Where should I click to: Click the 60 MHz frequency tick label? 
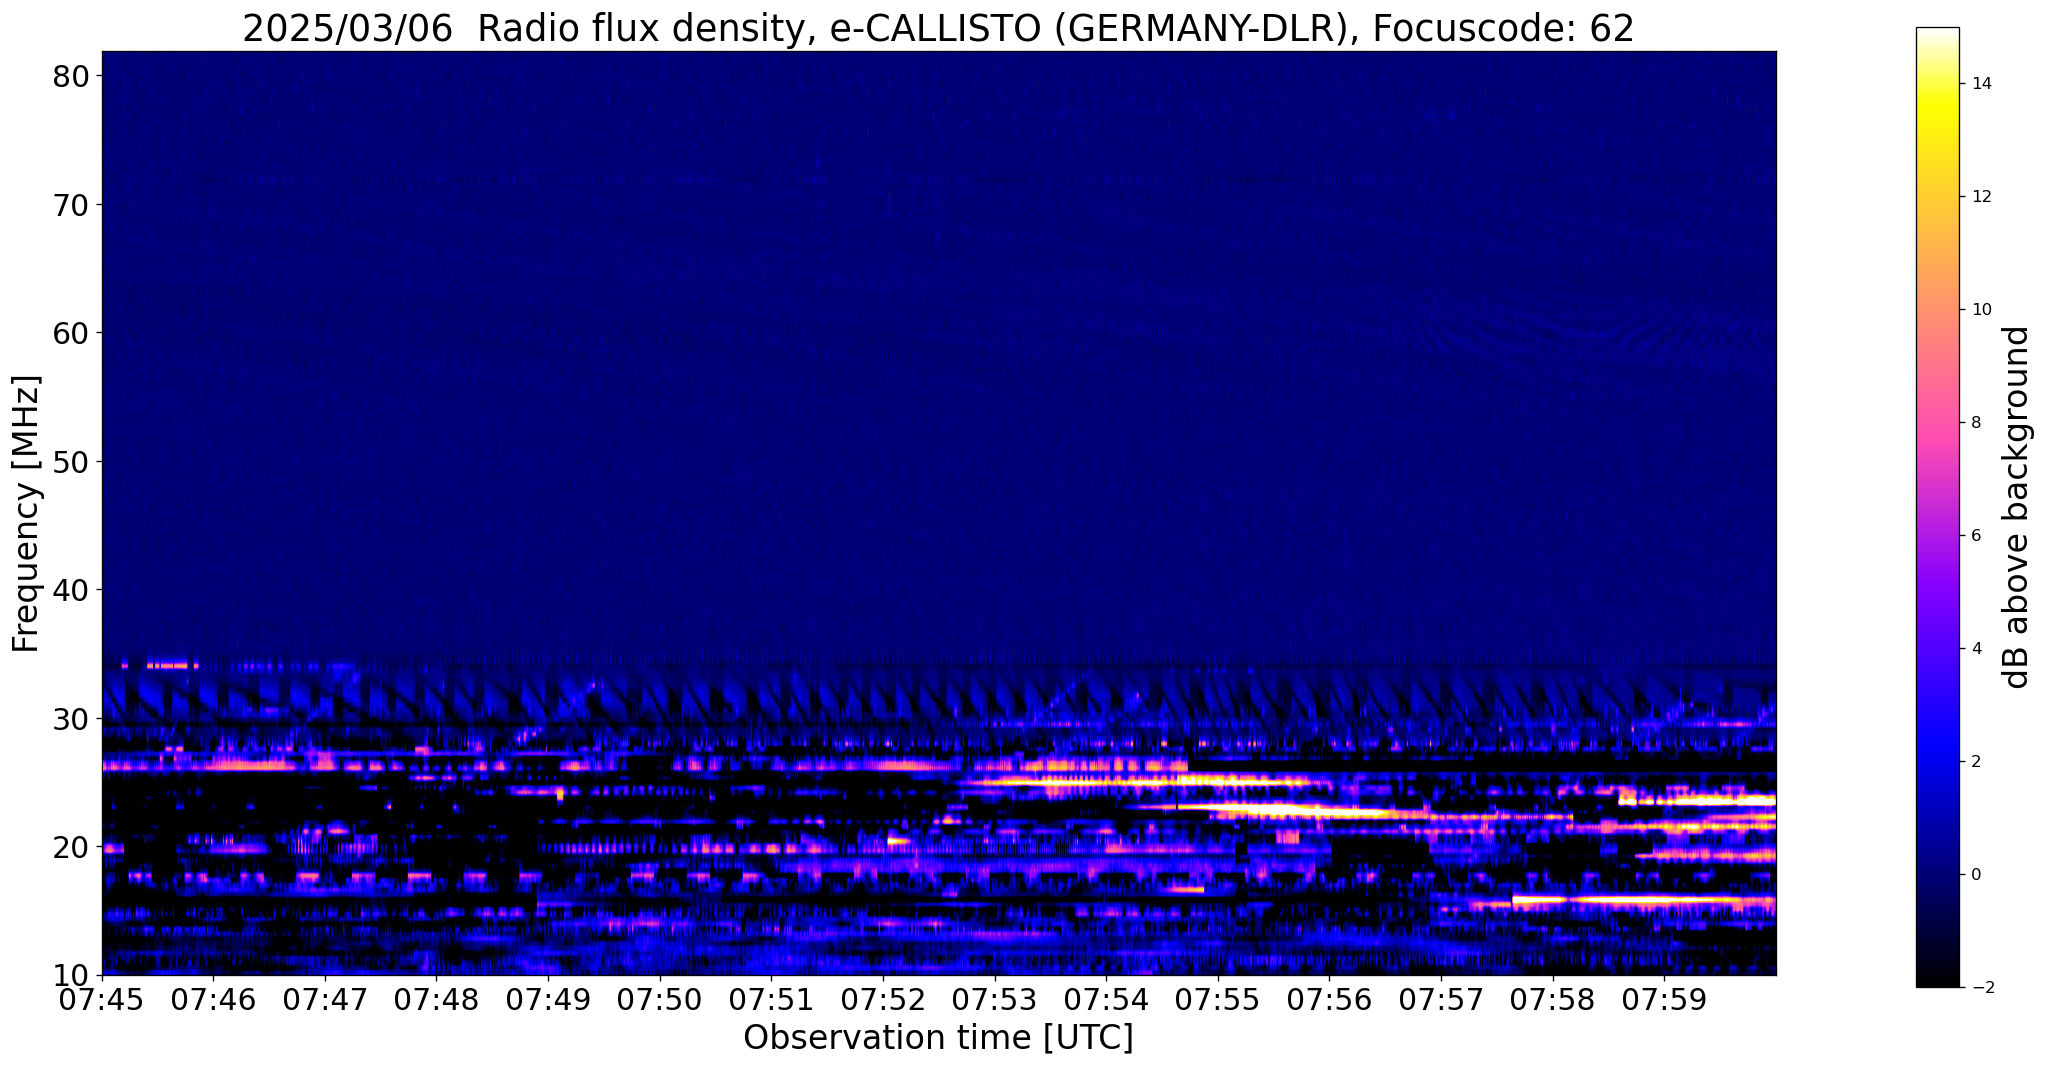tap(70, 333)
